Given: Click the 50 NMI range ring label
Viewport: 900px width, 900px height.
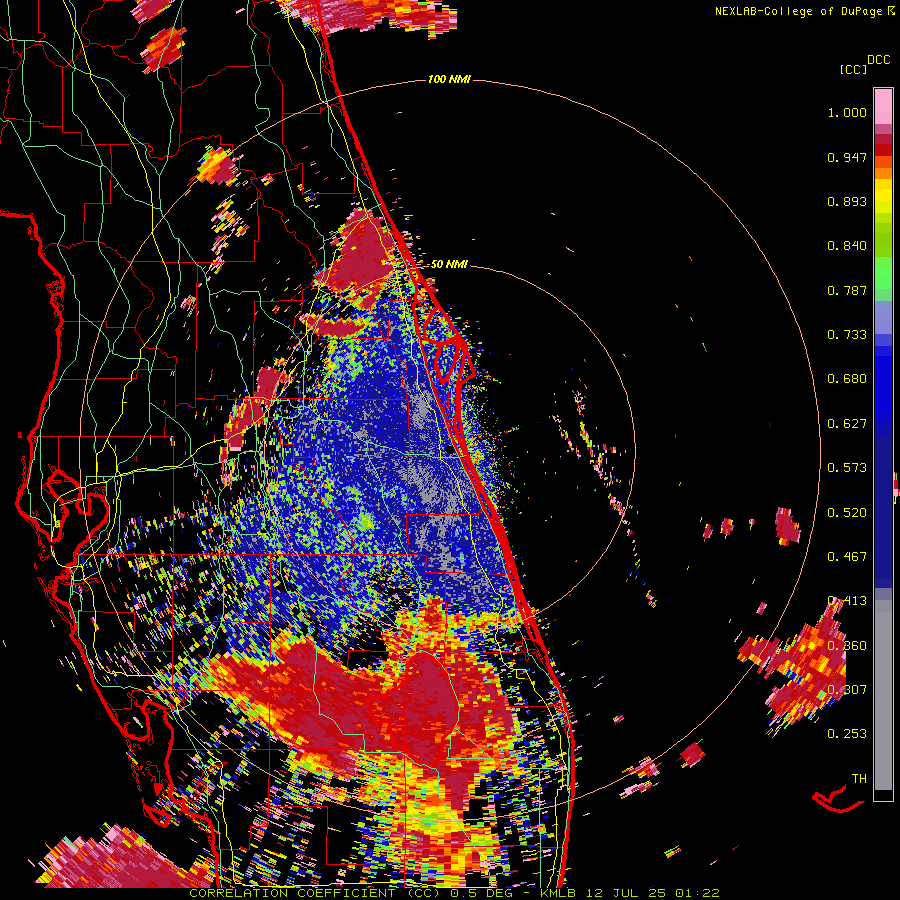Looking at the screenshot, I should (449, 264).
